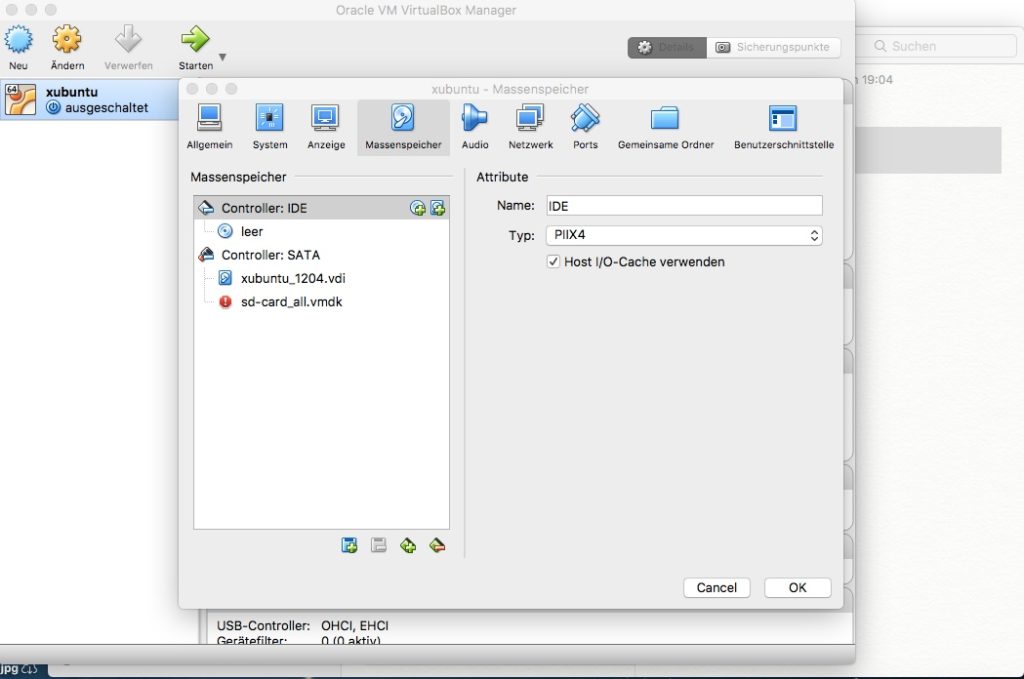Open the Allgemein settings tab

coord(210,127)
